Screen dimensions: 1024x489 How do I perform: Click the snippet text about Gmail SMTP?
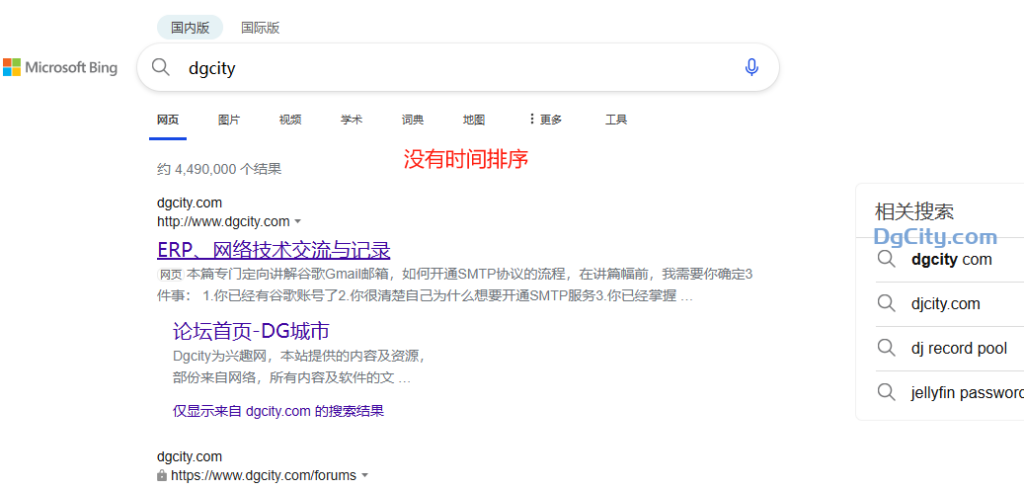click(x=455, y=285)
